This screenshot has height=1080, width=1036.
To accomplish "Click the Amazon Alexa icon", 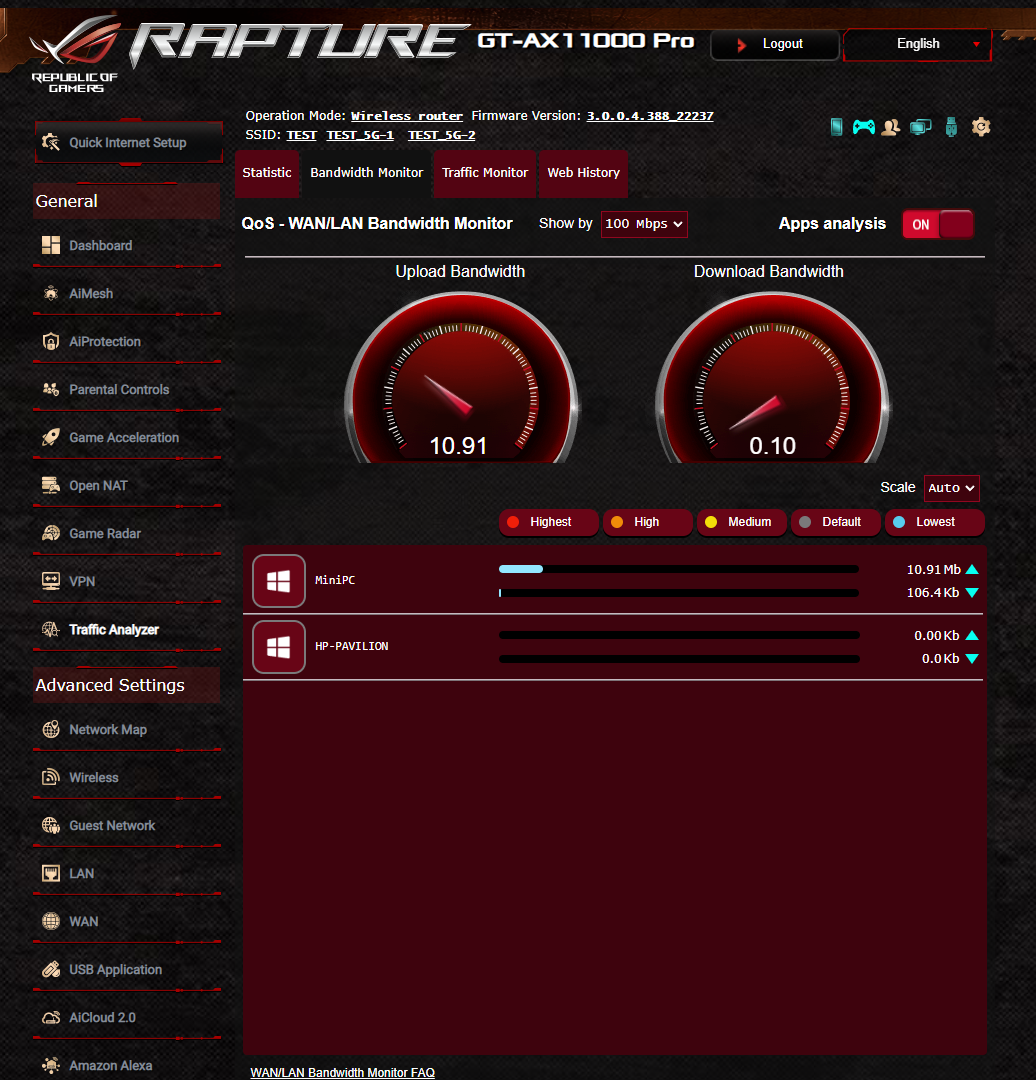I will 51,1066.
